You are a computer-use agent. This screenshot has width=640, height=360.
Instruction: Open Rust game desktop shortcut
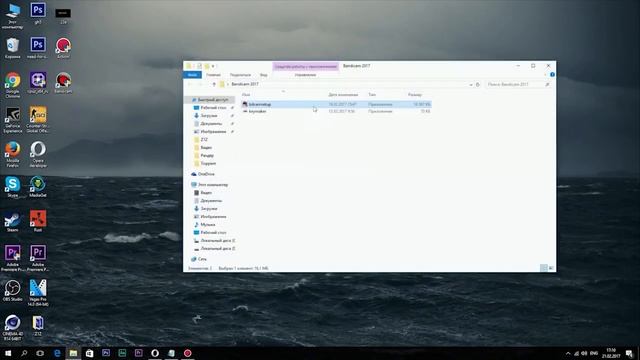point(38,222)
